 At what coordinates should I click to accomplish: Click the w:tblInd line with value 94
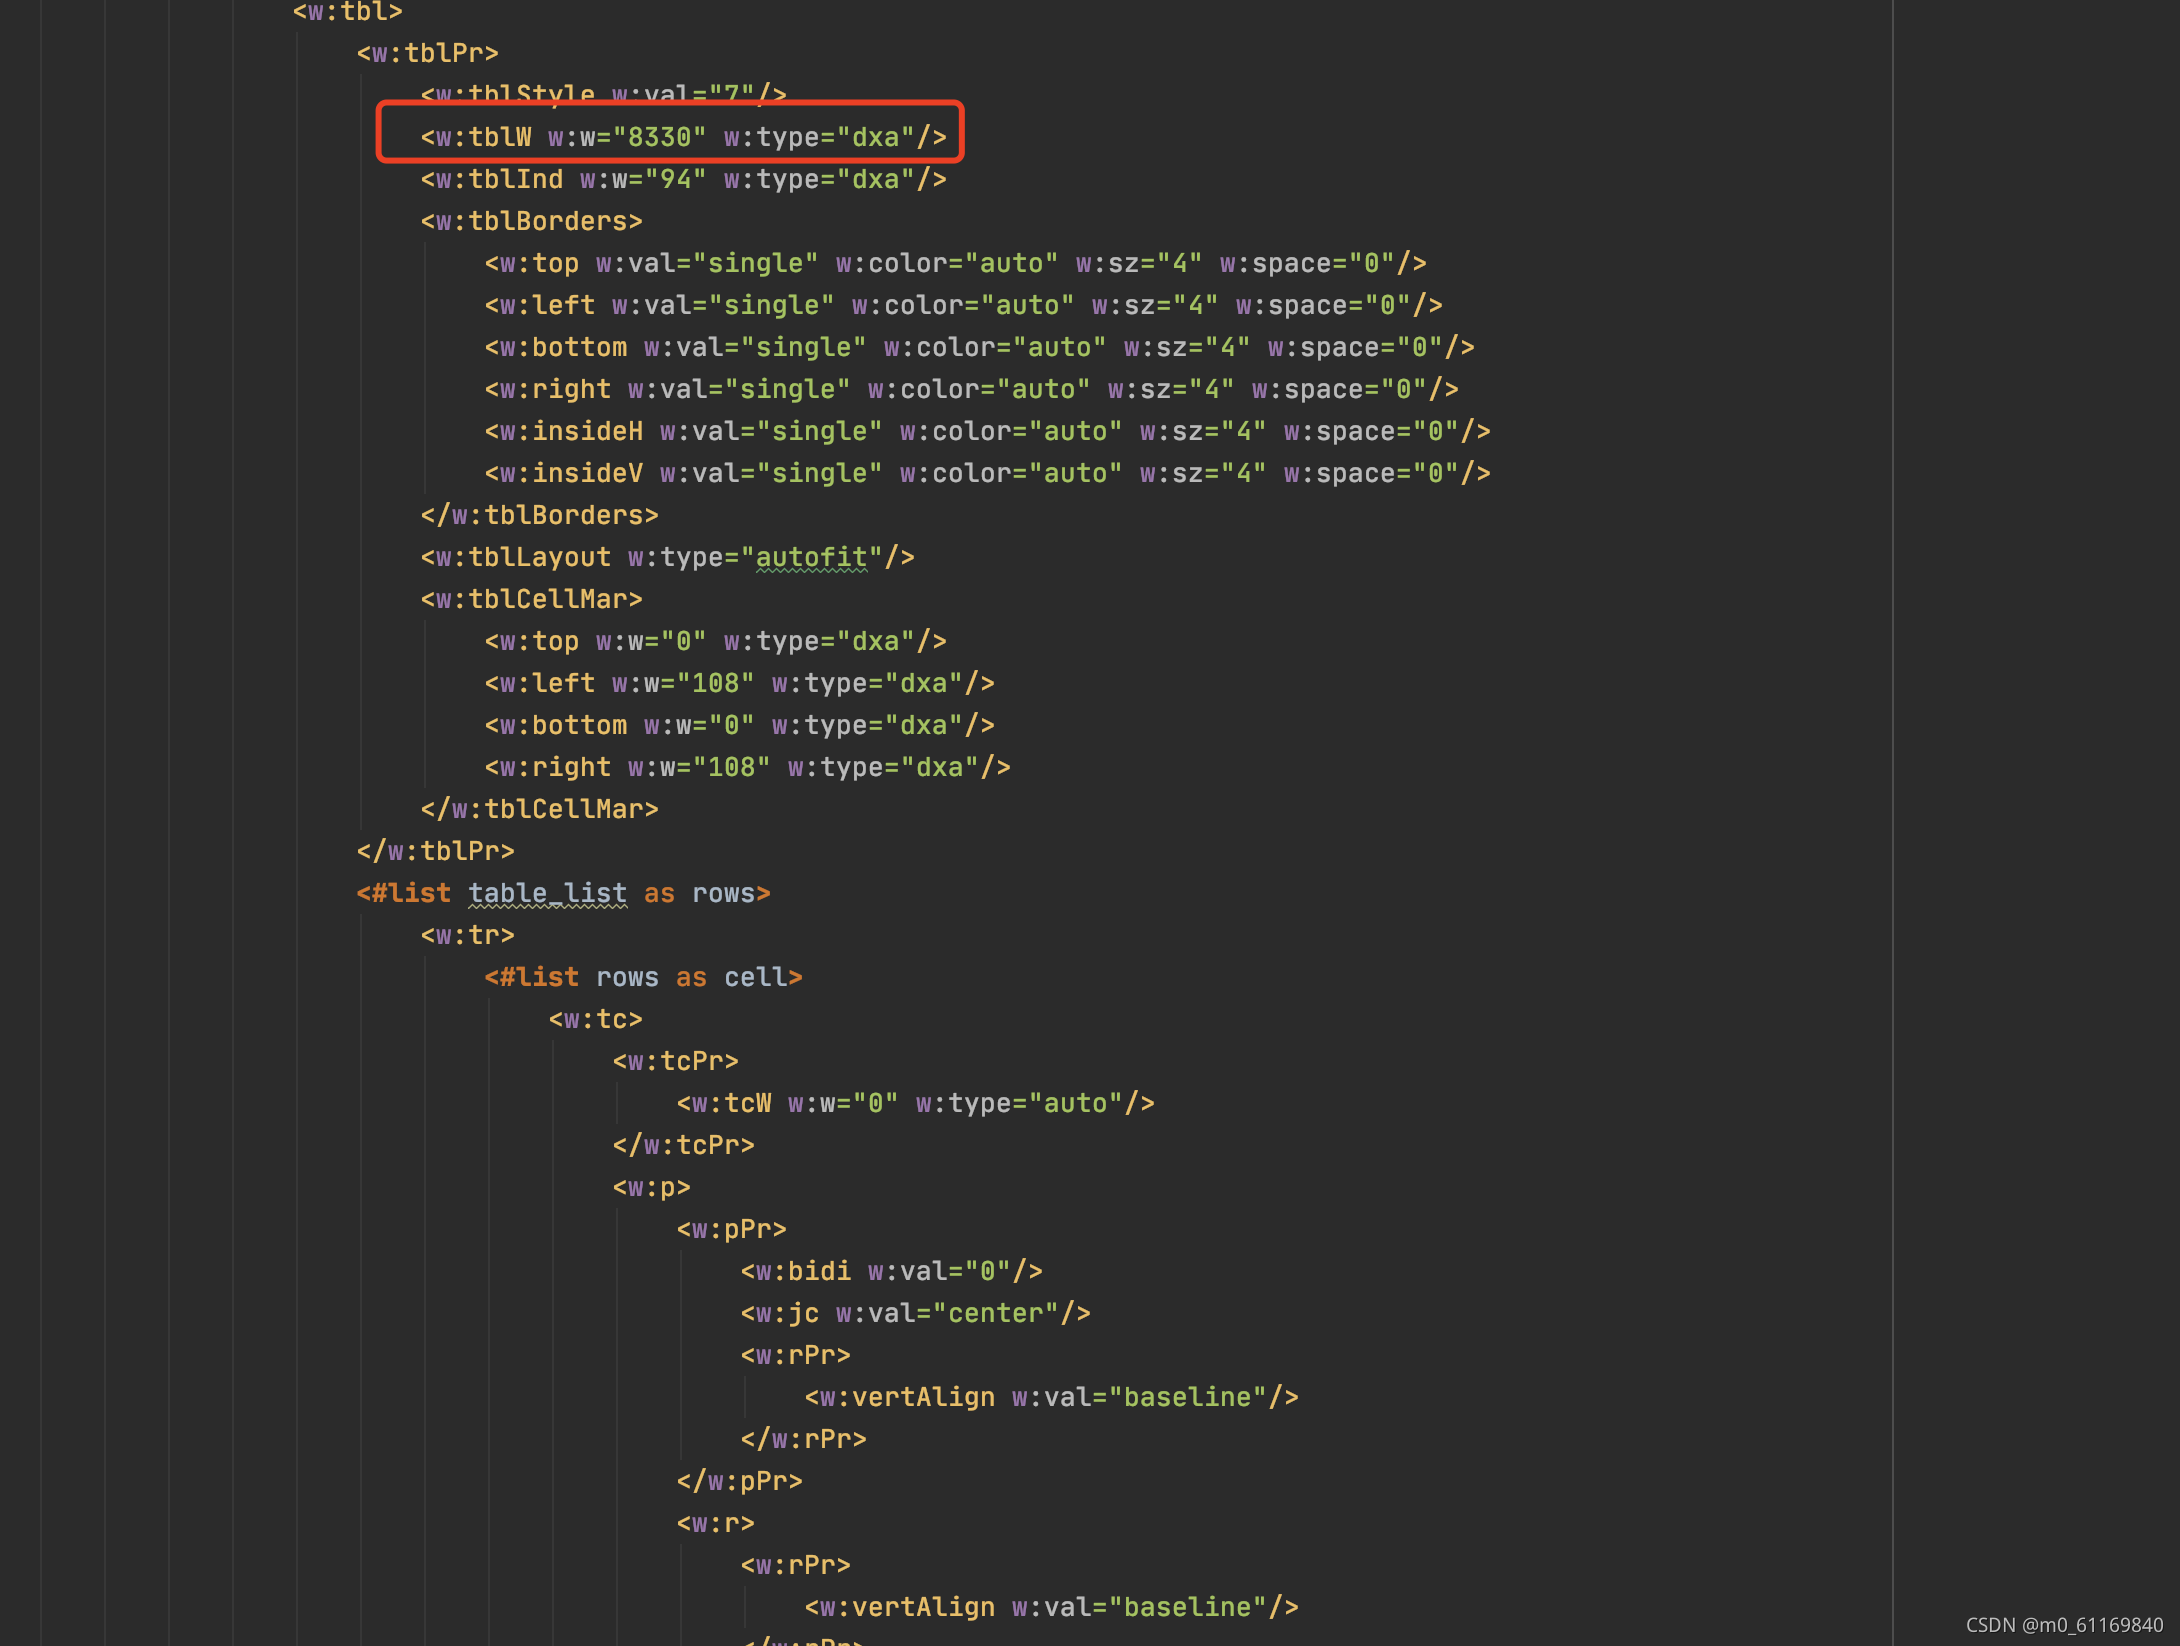(x=682, y=179)
